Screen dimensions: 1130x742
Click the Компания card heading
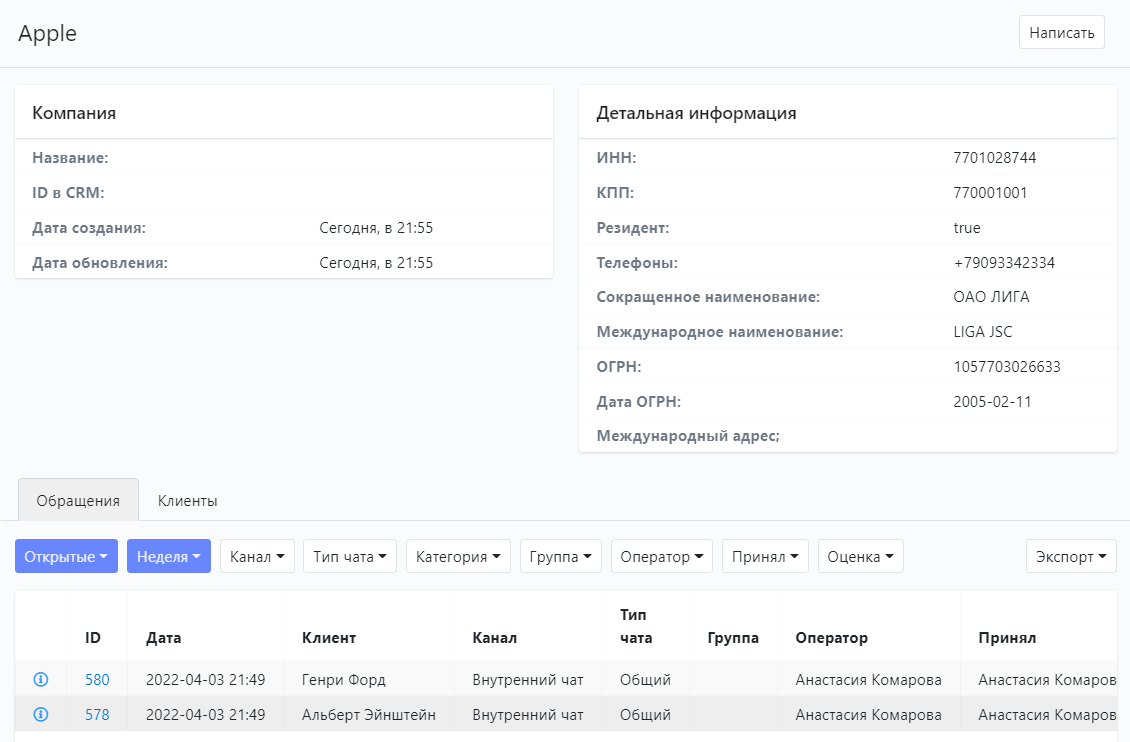[x=74, y=113]
